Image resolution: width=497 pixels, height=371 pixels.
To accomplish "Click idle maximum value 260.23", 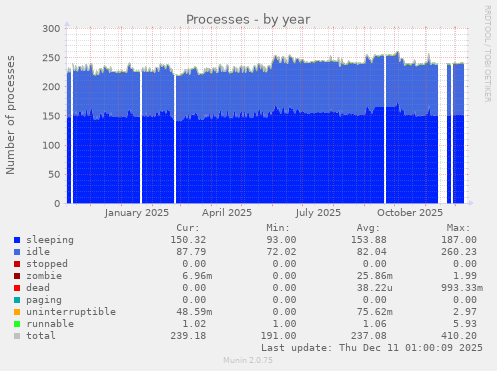I will click(x=459, y=252).
